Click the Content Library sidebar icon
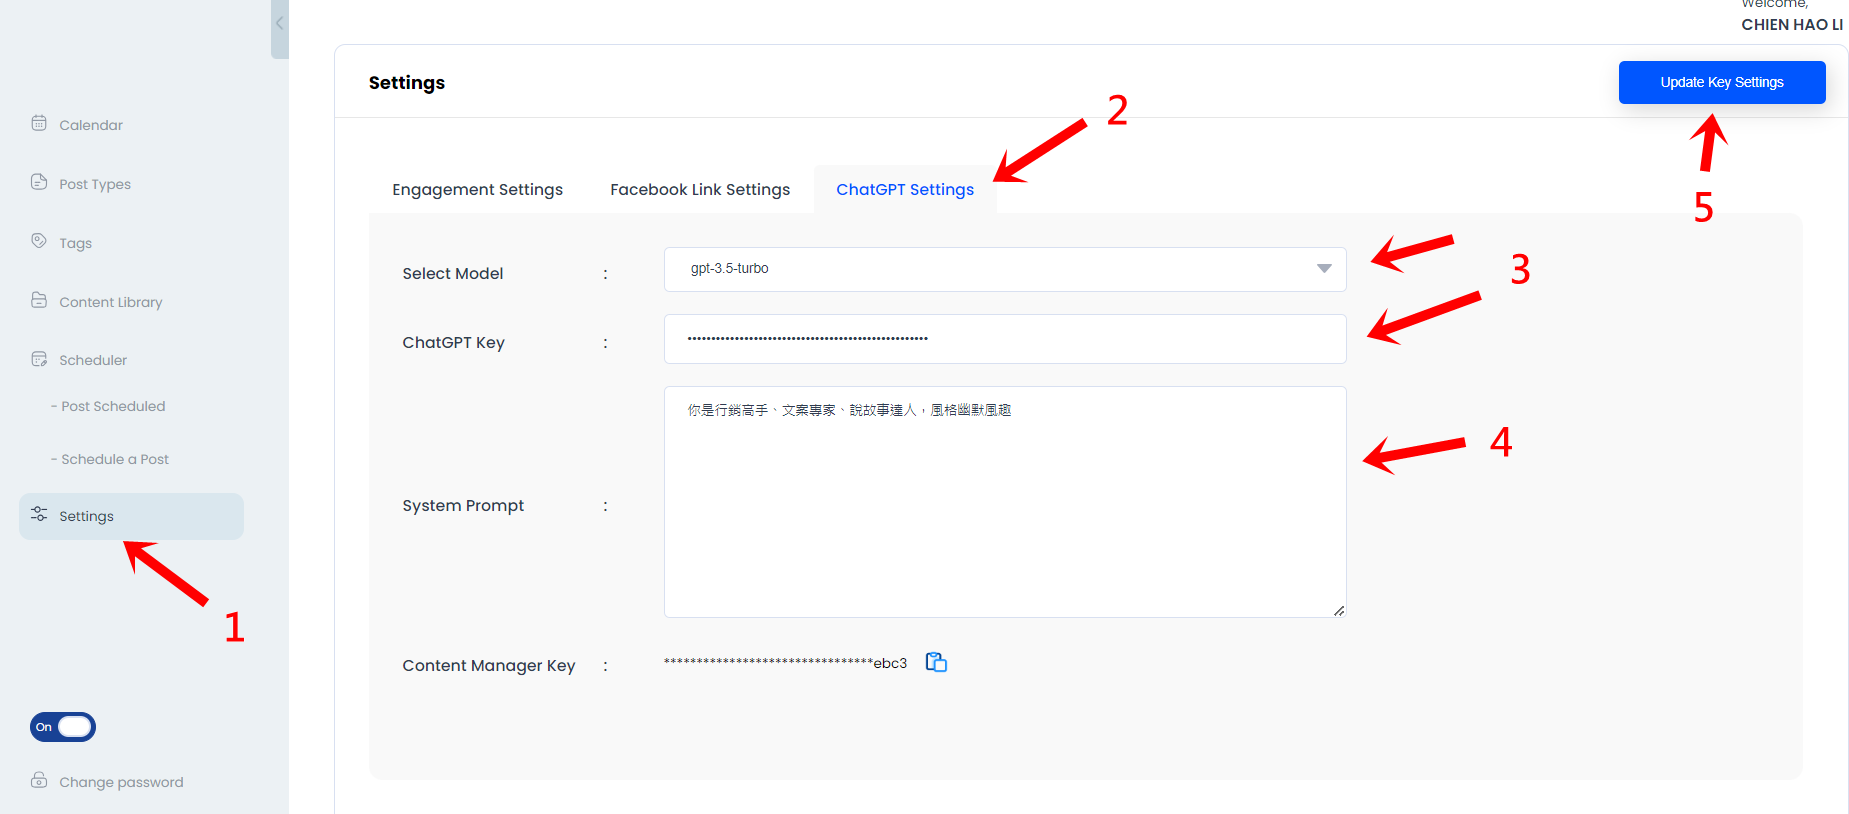 [39, 300]
